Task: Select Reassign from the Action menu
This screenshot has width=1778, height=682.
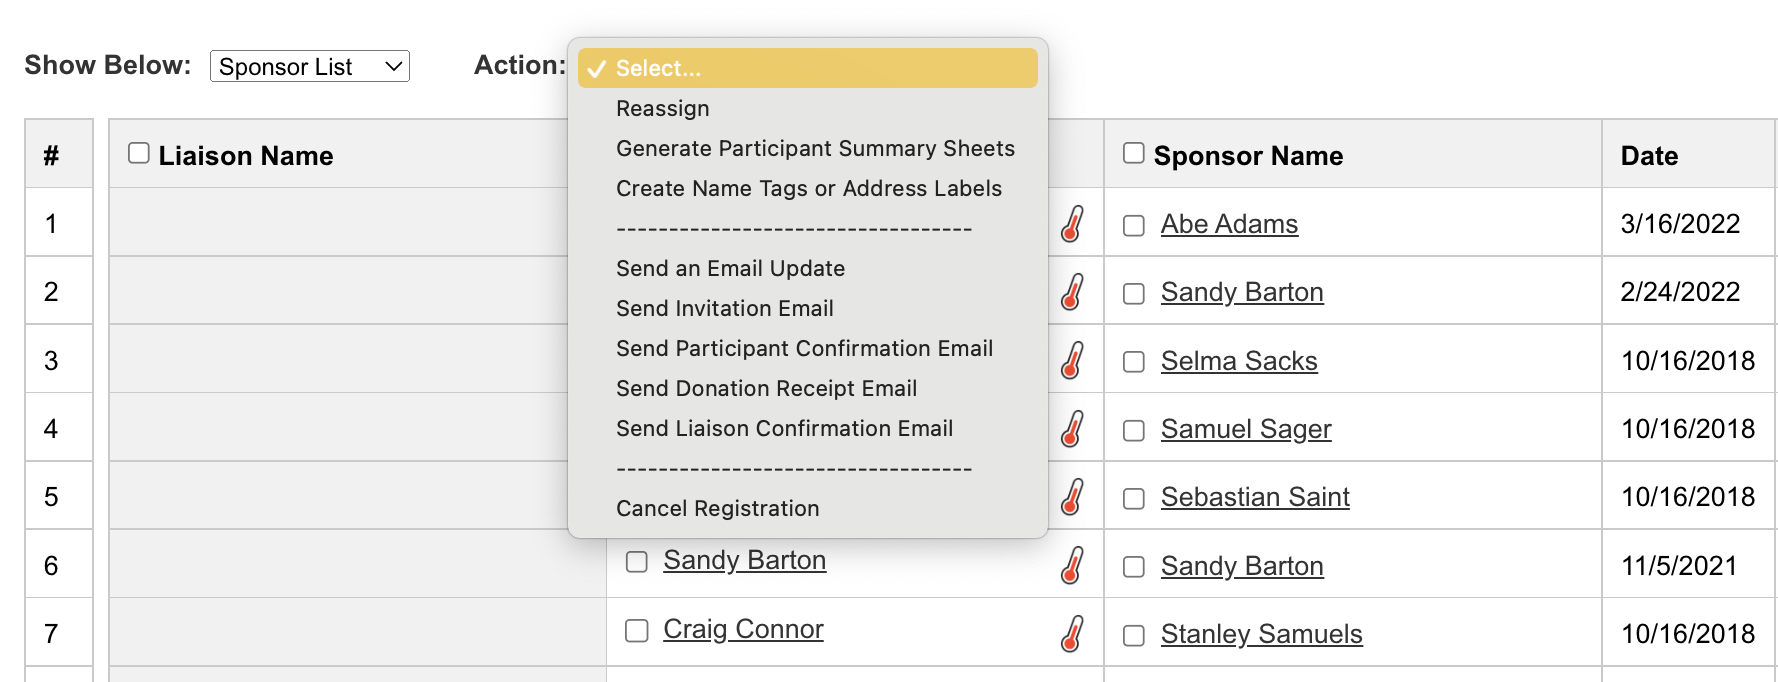Action: coord(662,108)
